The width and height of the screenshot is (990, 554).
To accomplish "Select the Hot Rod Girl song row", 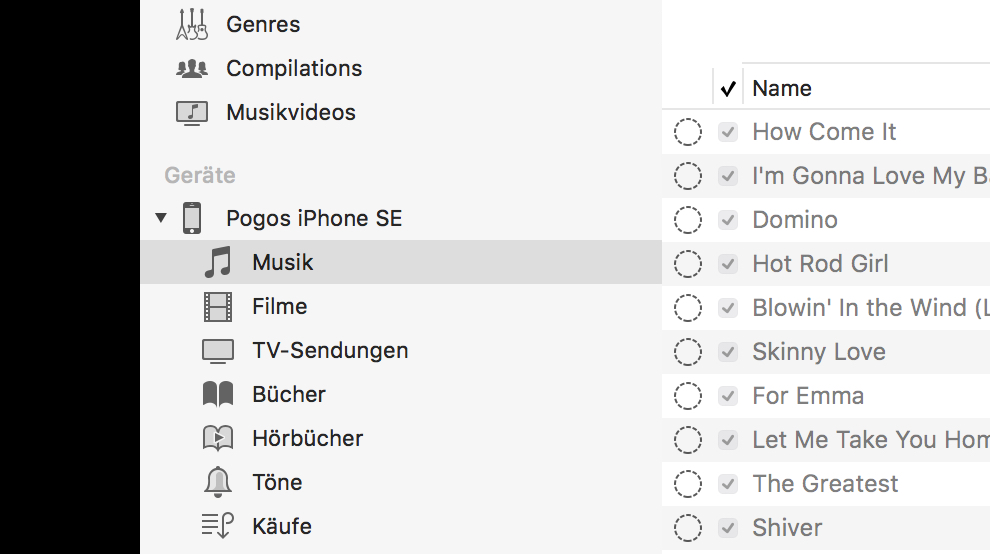I will pyautogui.click(x=826, y=264).
